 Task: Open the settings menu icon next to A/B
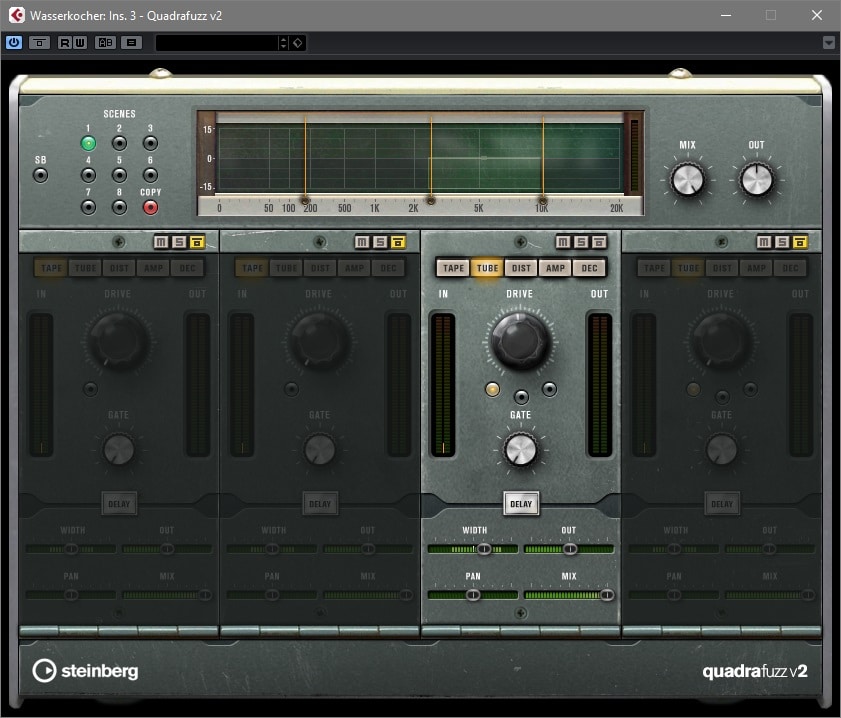(131, 42)
